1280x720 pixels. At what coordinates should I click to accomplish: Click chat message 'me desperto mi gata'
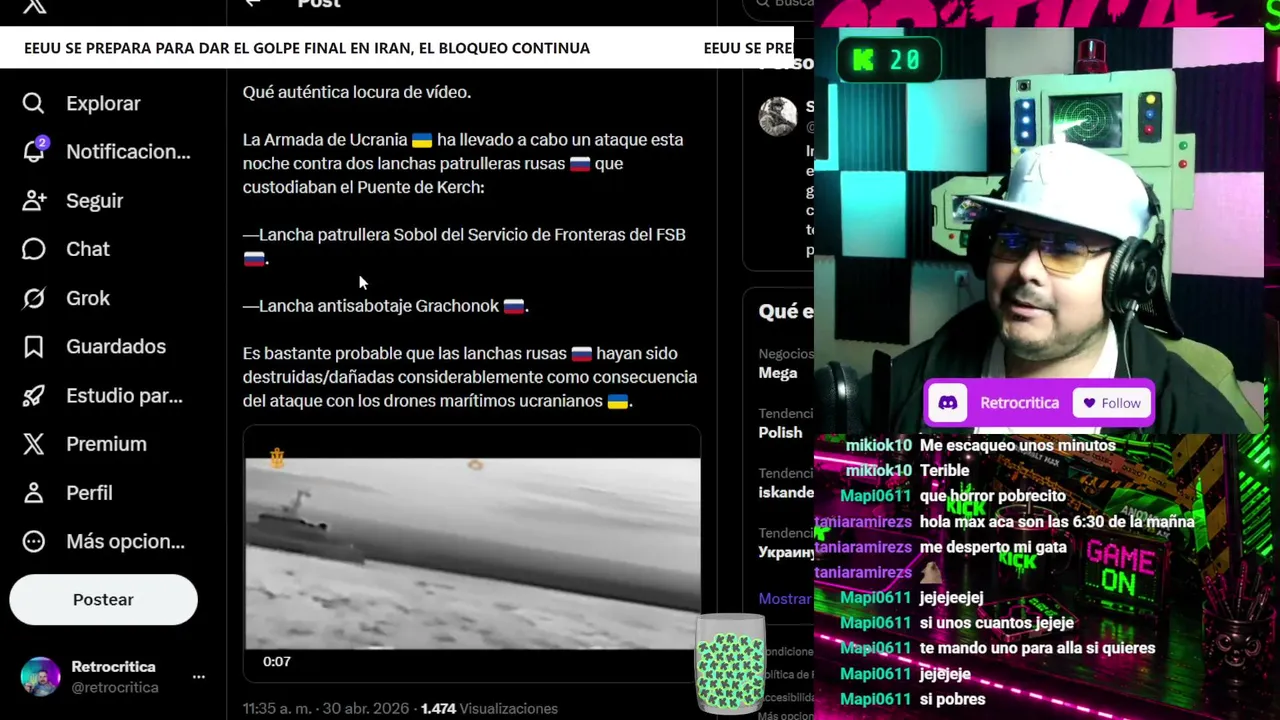click(x=993, y=547)
